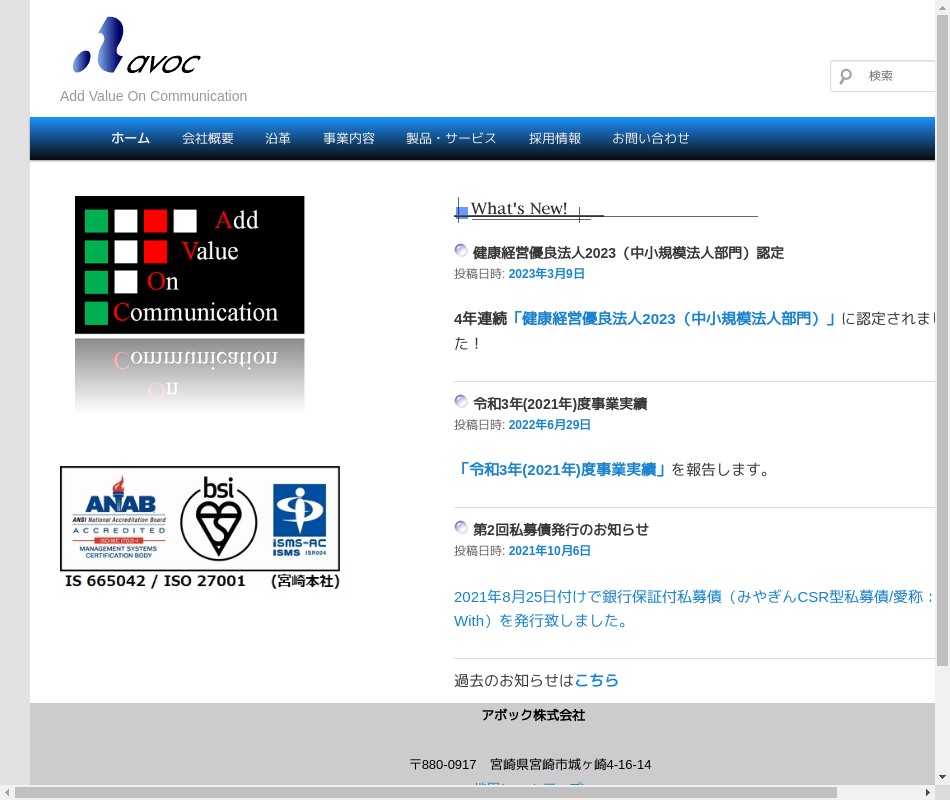This screenshot has height=800, width=950.
Task: Select 事業内容 in the navigation bar
Action: click(349, 138)
